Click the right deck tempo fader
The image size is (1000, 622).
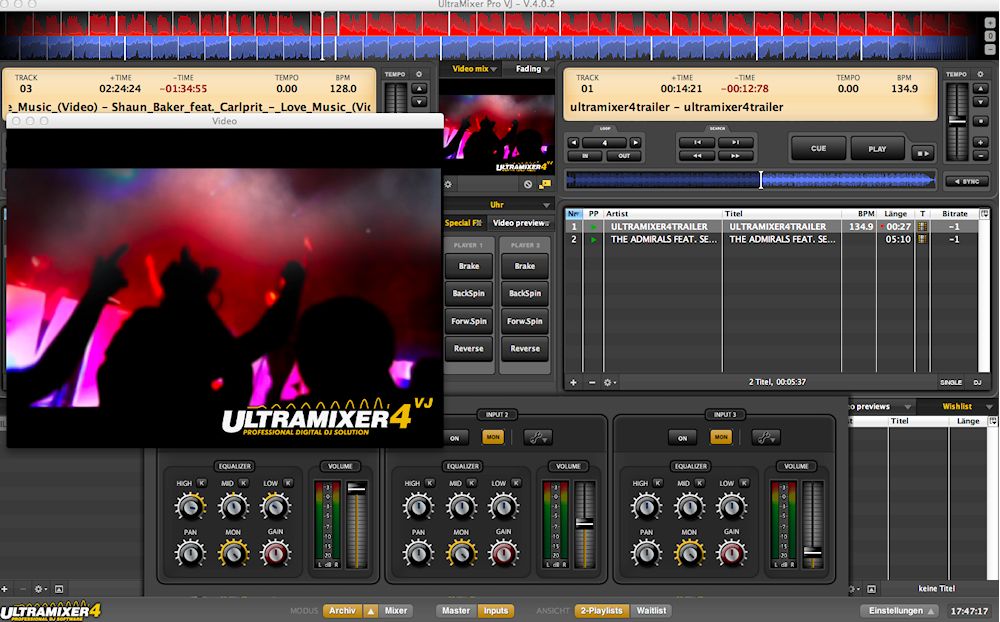pyautogui.click(x=957, y=121)
